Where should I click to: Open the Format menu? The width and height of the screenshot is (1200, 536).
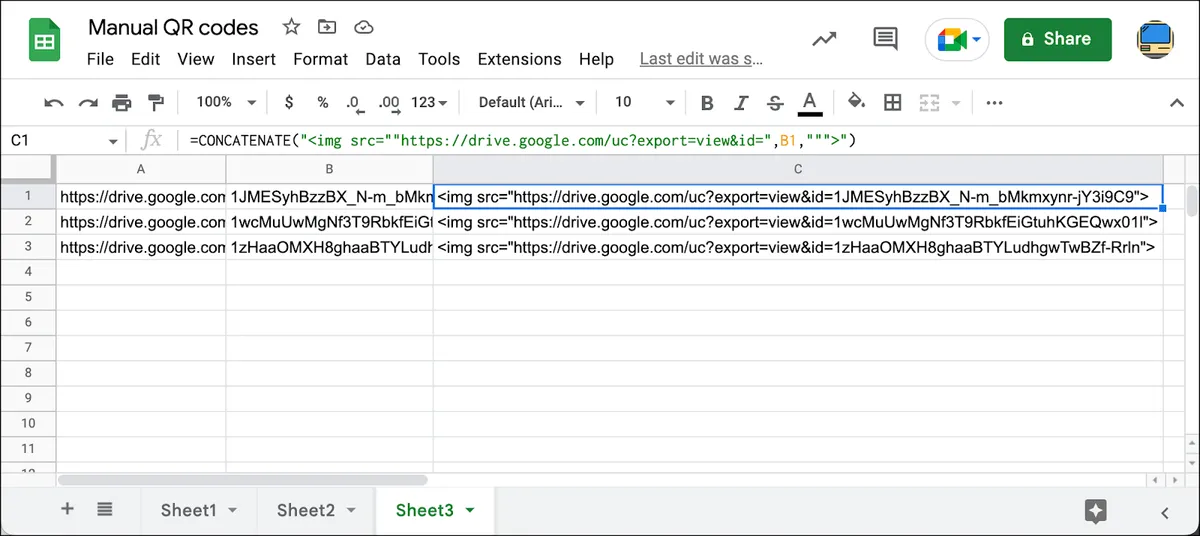click(x=321, y=59)
